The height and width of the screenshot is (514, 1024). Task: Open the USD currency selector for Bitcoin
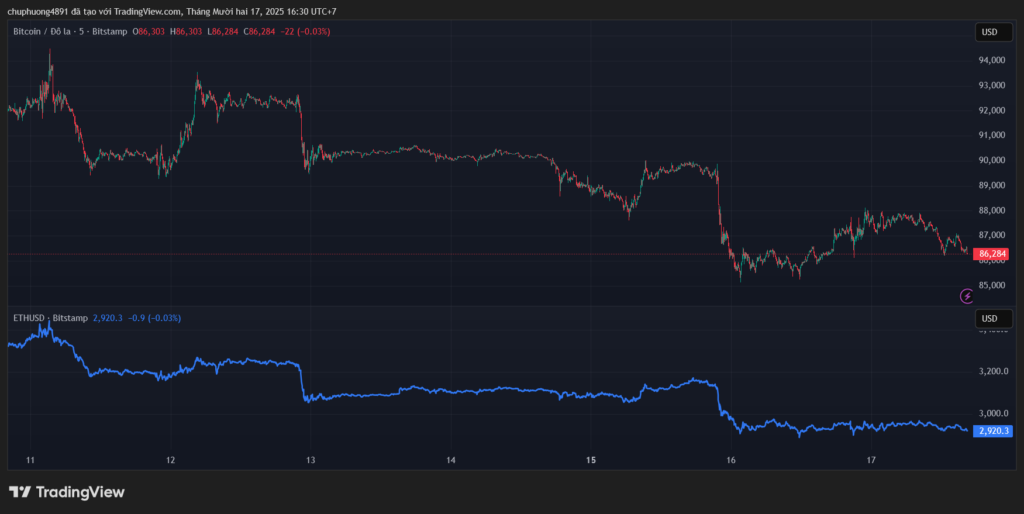click(989, 32)
